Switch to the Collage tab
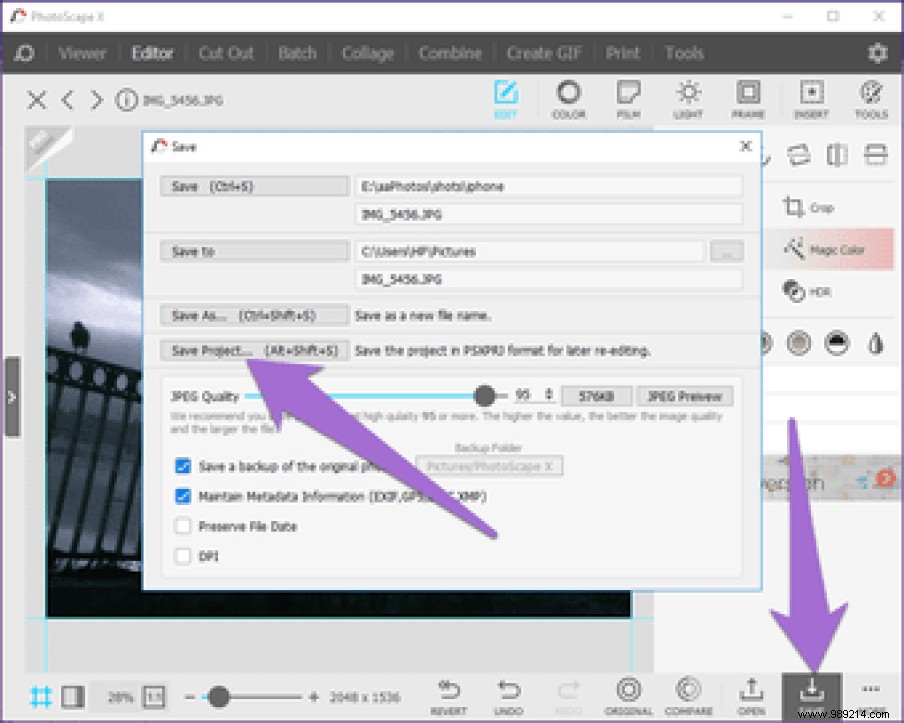904x723 pixels. point(368,52)
